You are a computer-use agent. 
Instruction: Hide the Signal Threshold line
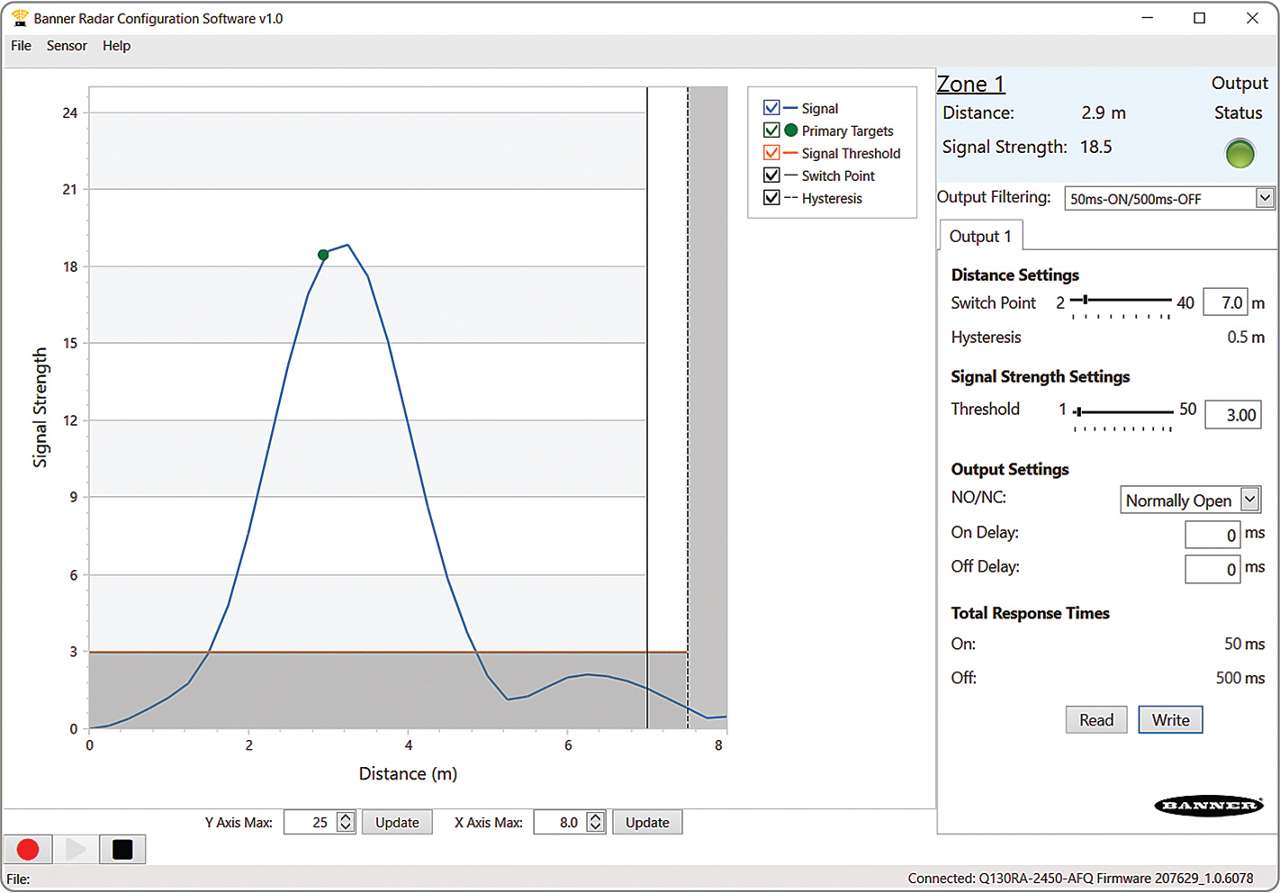[771, 152]
